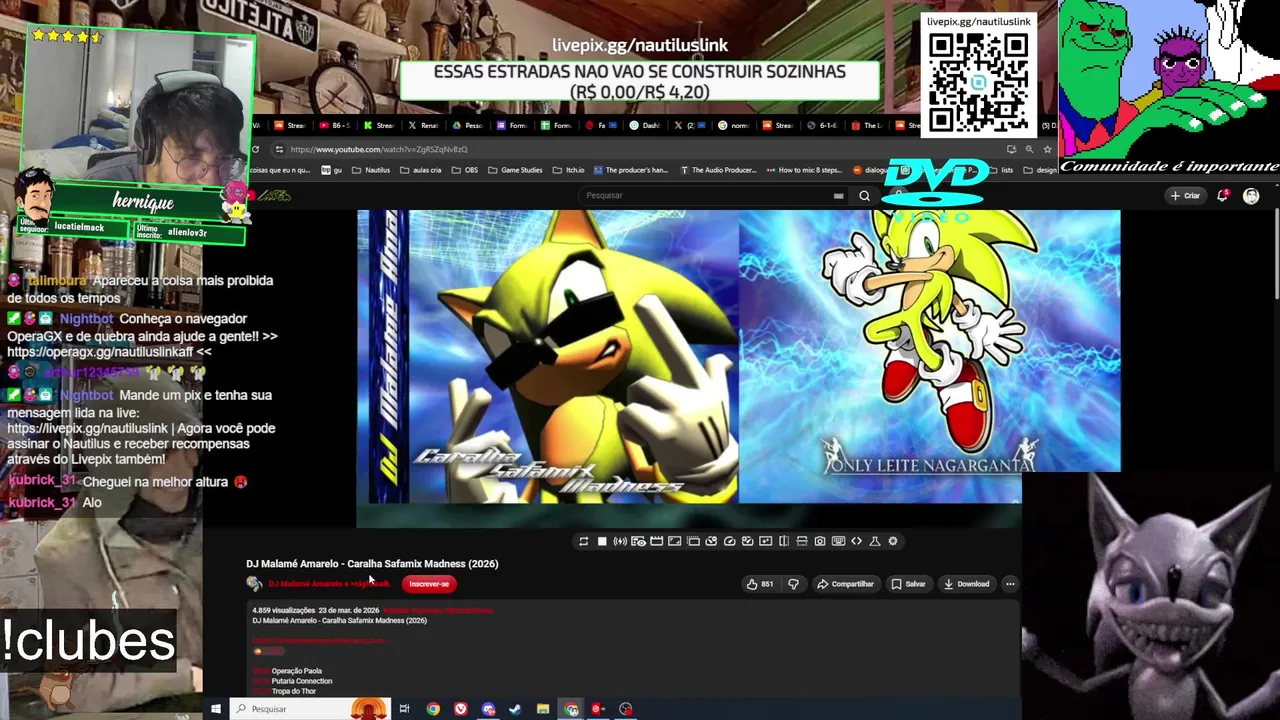This screenshot has height=720, width=1280.
Task: Open the three-dot more actions menu
Action: tap(1010, 584)
